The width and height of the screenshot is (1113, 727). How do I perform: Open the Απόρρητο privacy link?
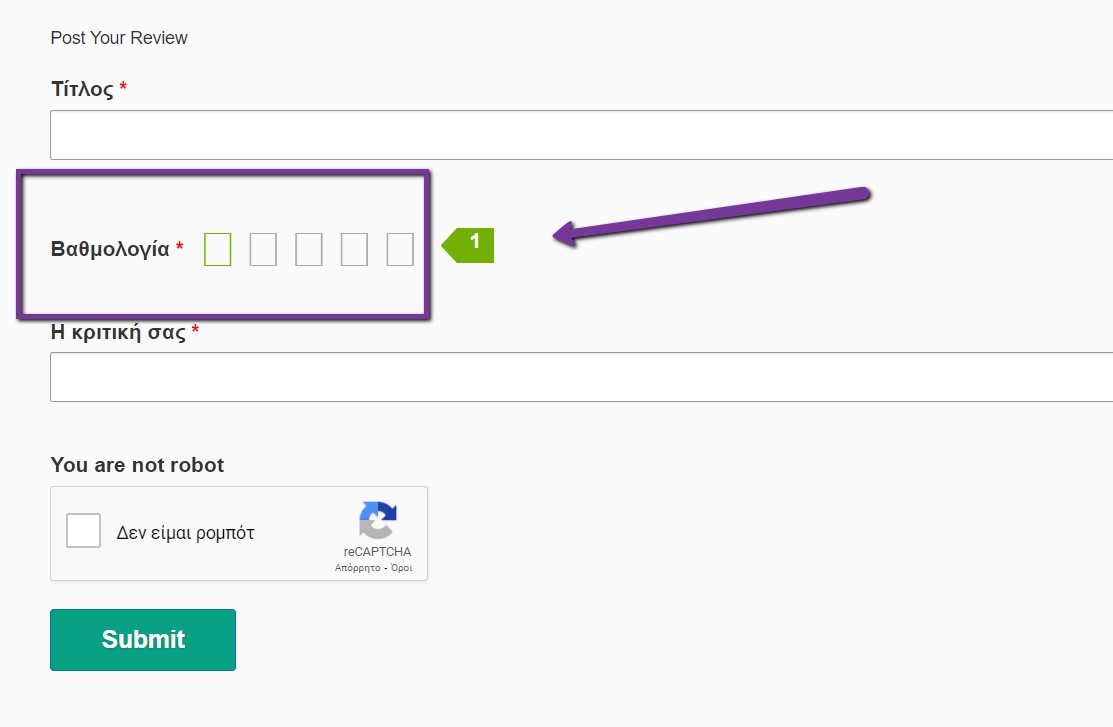tap(358, 568)
